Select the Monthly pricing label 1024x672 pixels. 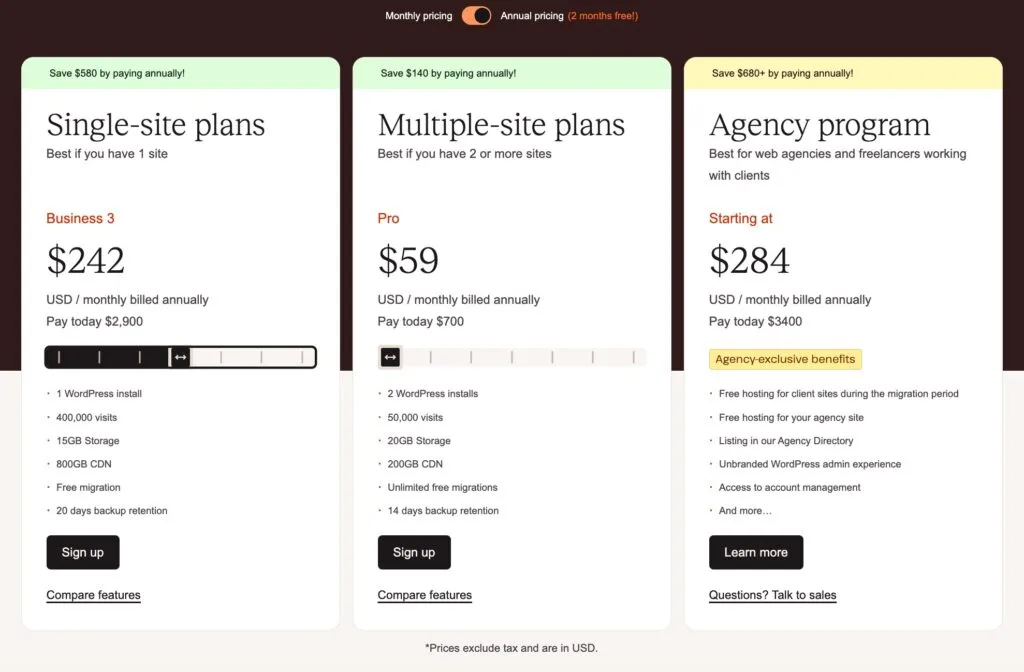pyautogui.click(x=418, y=16)
